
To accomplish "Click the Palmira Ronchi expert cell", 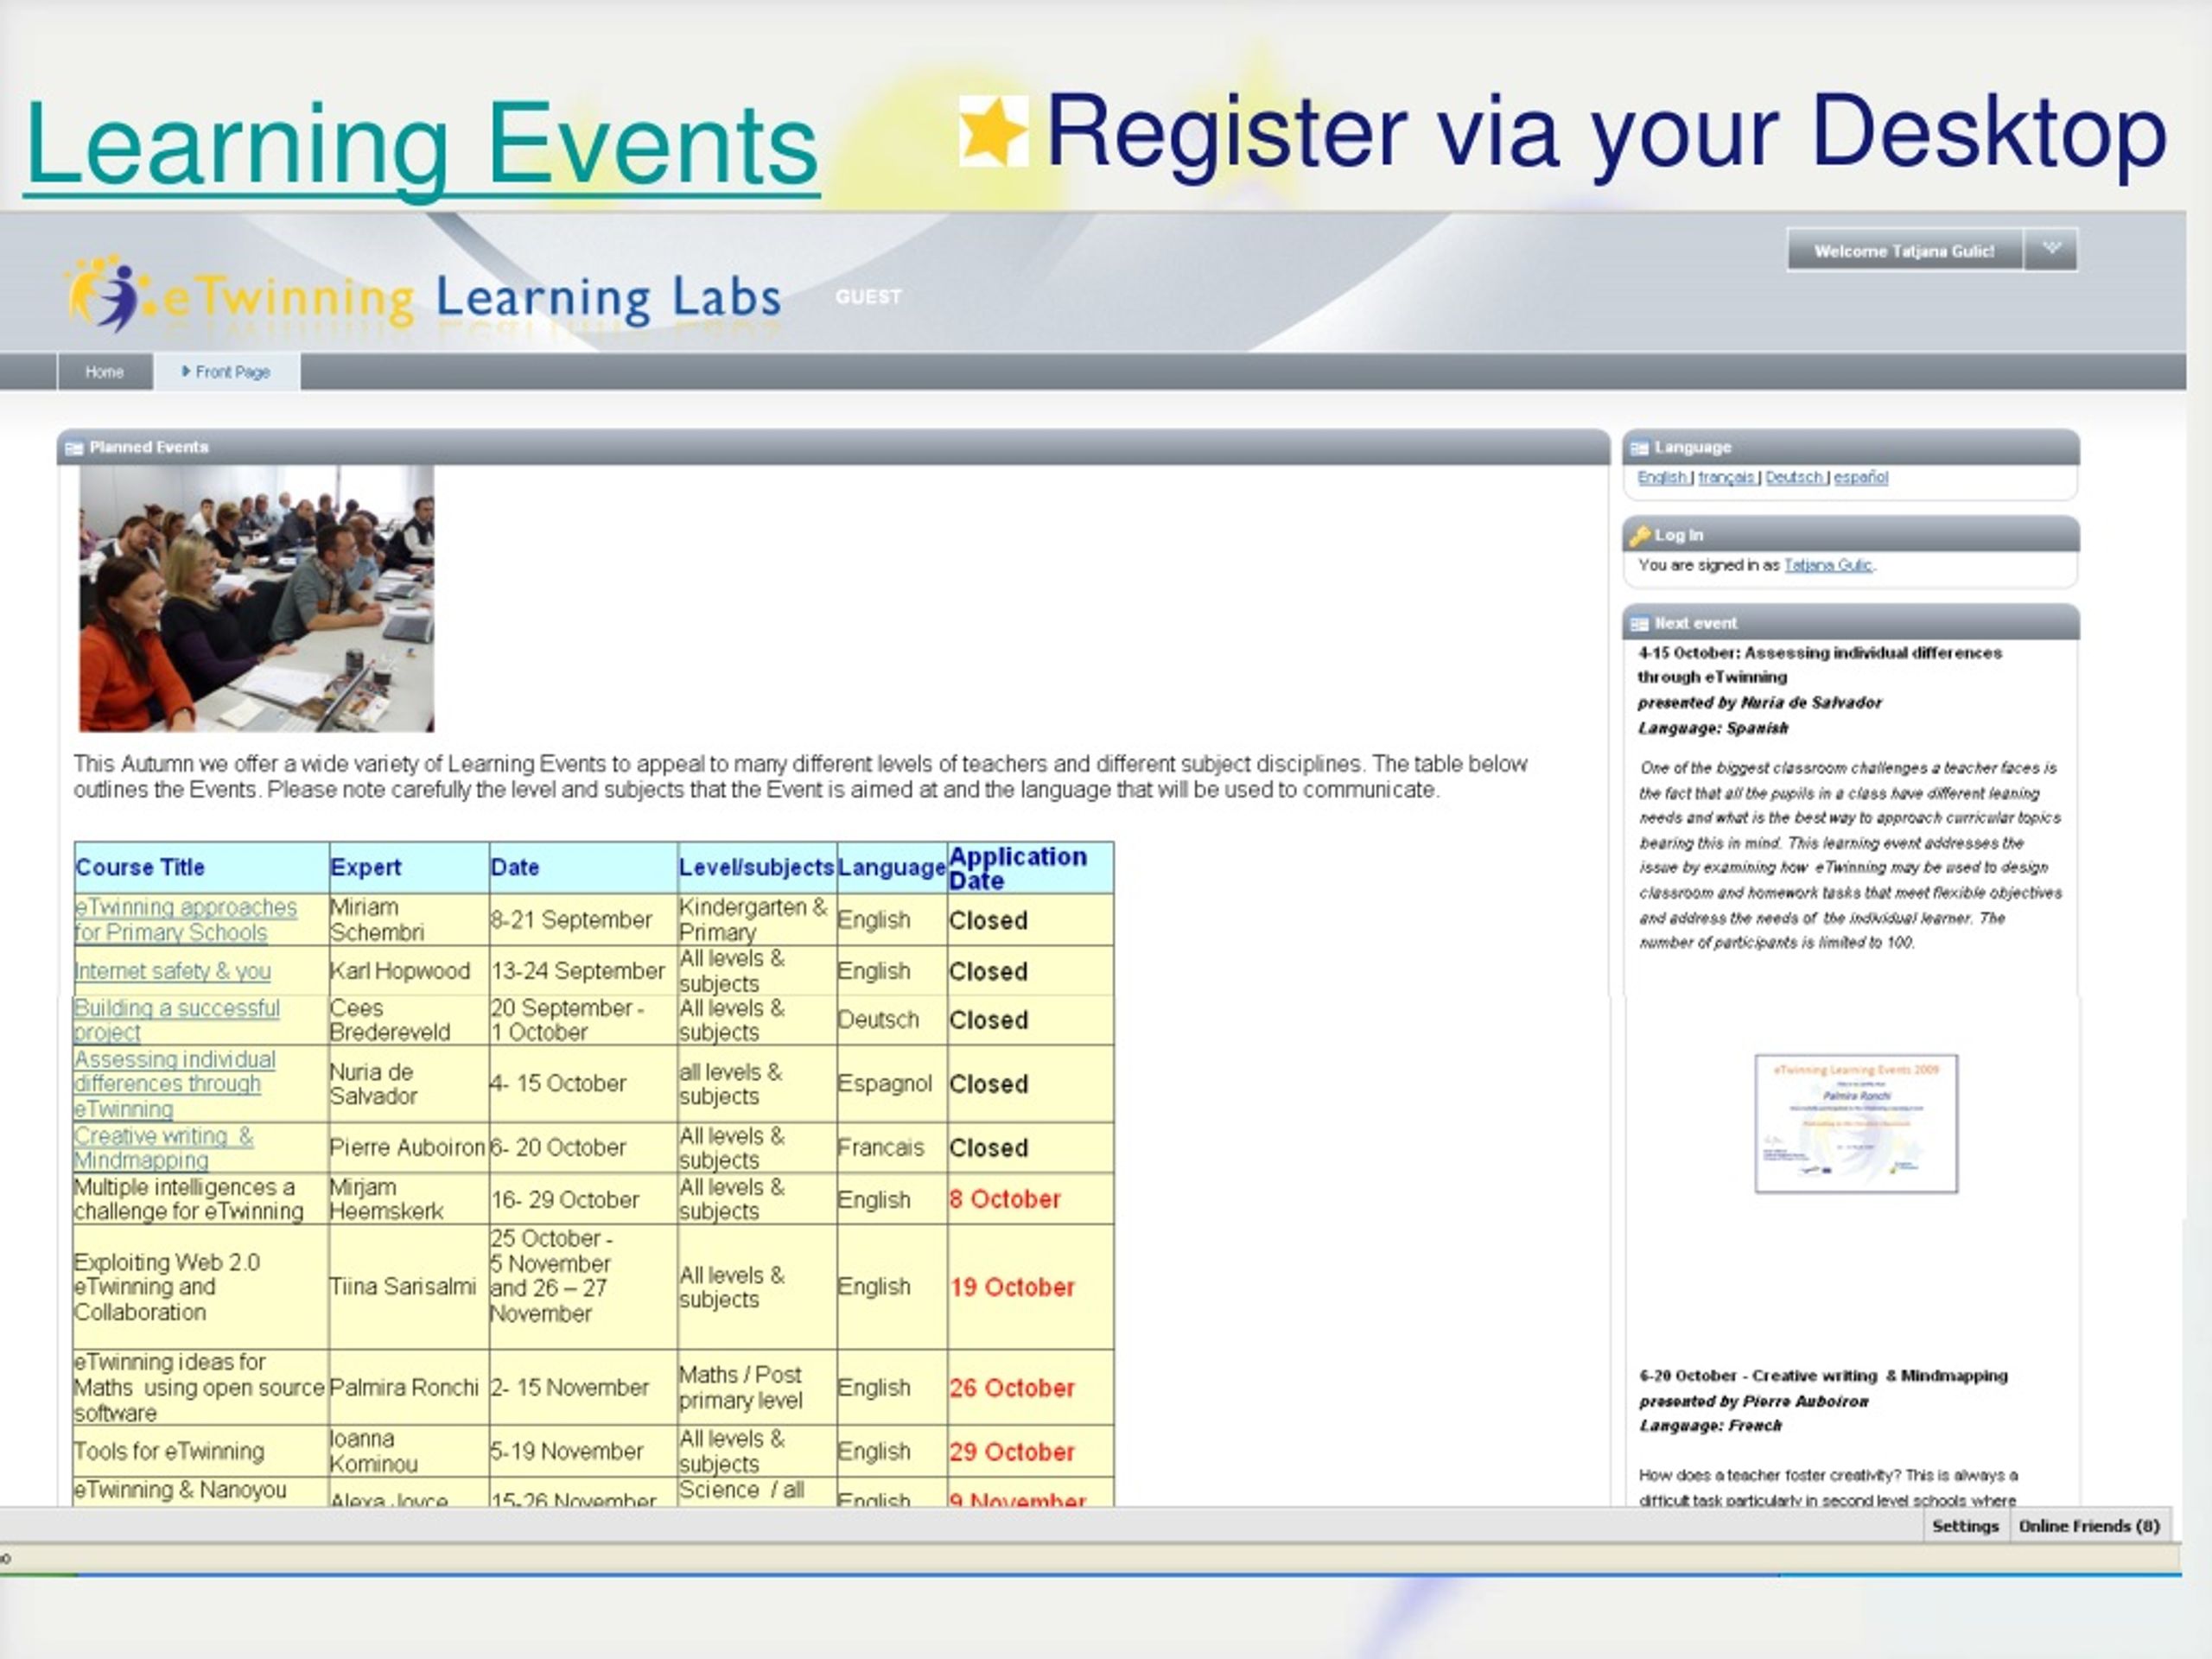I will [409, 1387].
